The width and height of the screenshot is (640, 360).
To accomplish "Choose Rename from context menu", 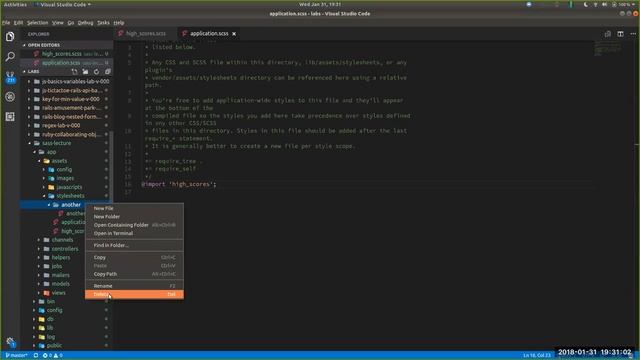I will click(134, 286).
